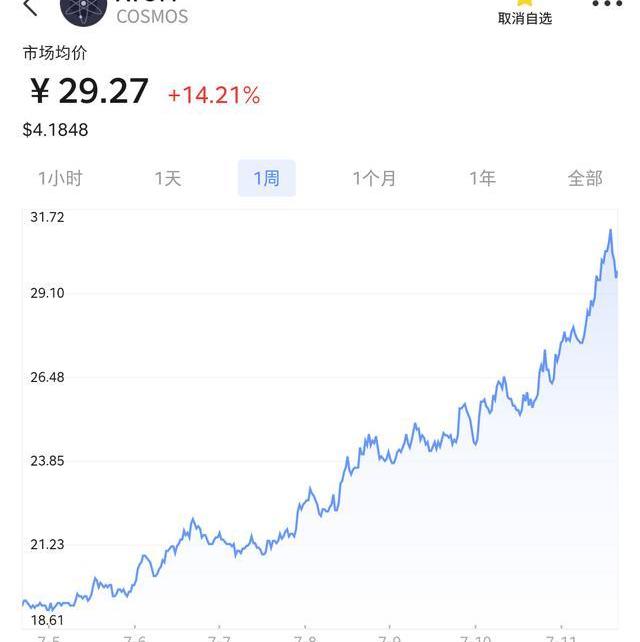
Task: Tap the ¥29.27 market price value
Action: click(x=89, y=91)
